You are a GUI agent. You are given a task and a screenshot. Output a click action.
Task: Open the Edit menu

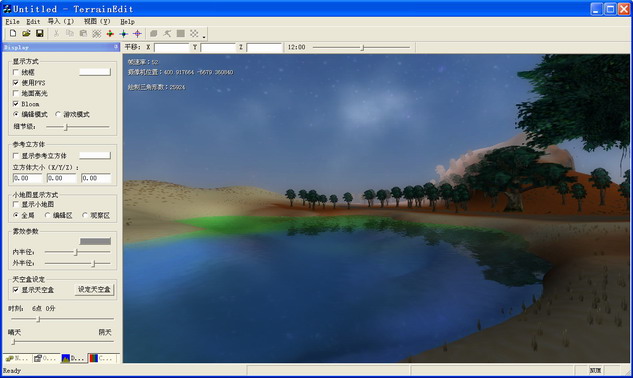[33, 21]
